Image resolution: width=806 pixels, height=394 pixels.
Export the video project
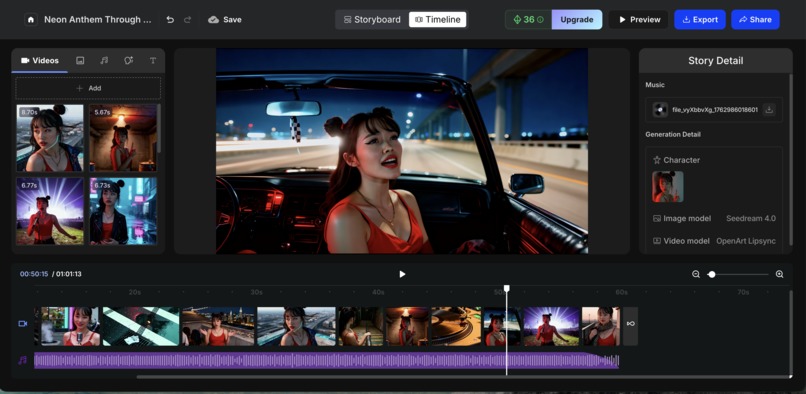click(x=700, y=20)
